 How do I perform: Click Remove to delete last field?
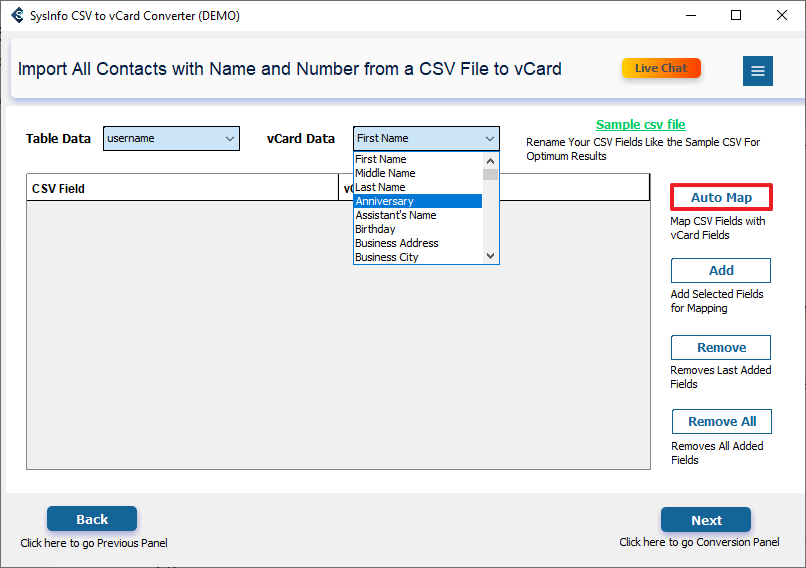coord(721,347)
